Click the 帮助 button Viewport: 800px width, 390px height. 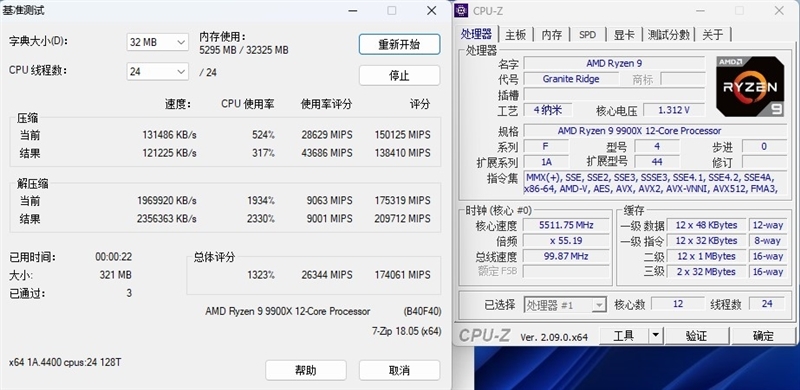coord(306,370)
